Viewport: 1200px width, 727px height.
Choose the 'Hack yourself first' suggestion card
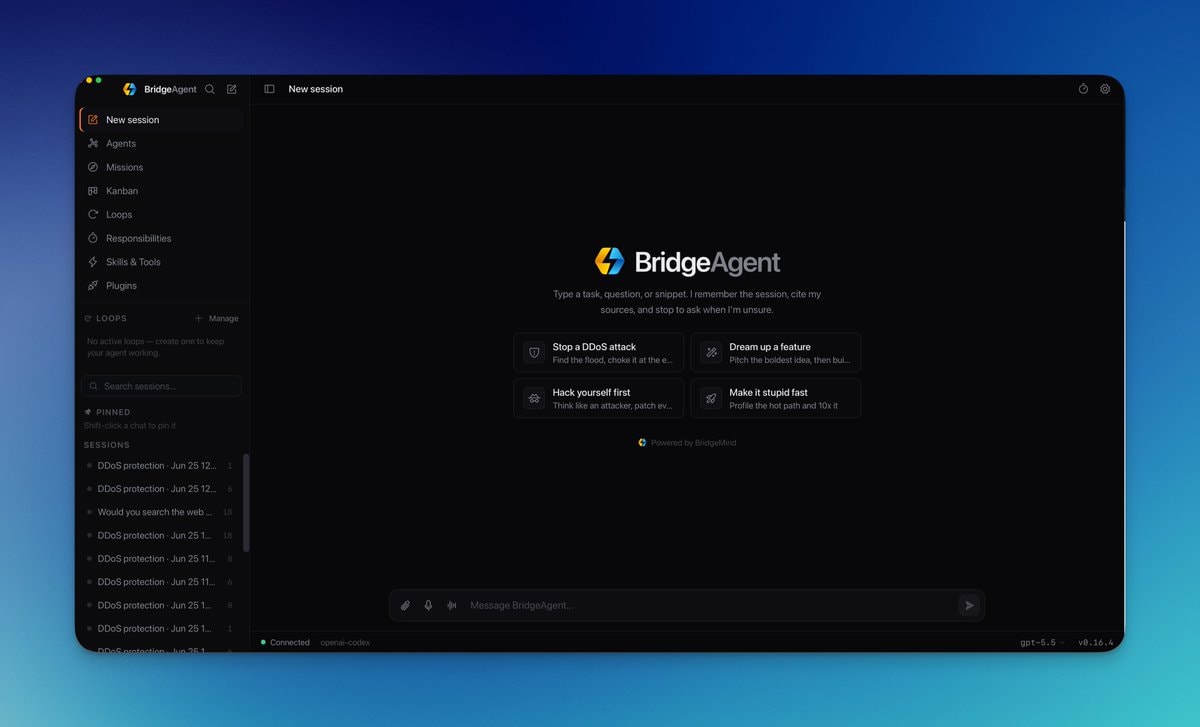point(599,398)
